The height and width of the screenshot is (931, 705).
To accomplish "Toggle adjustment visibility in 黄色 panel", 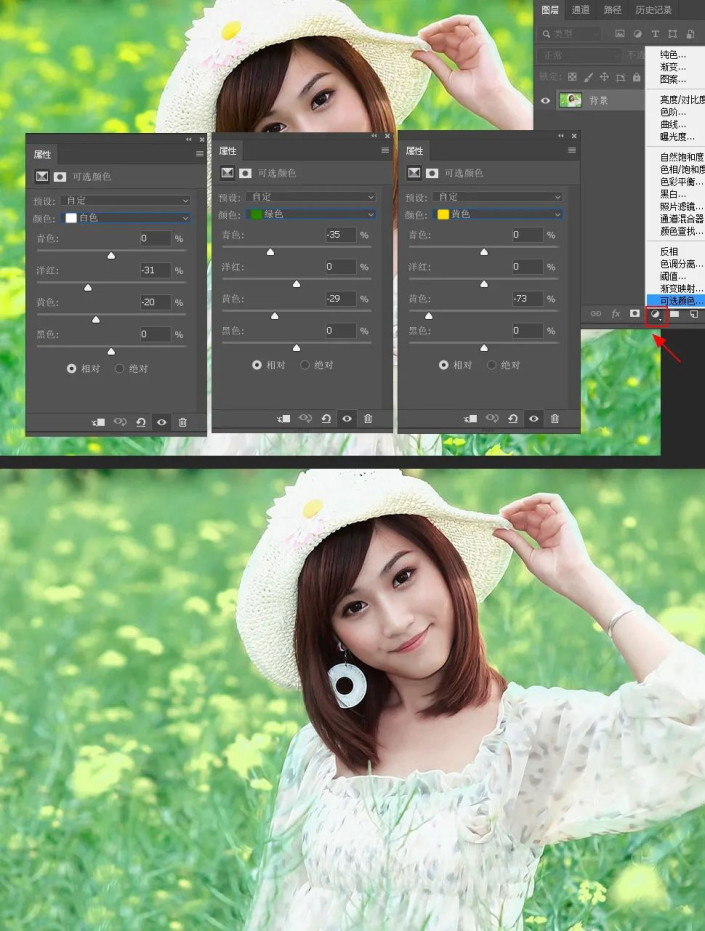I will pos(533,419).
